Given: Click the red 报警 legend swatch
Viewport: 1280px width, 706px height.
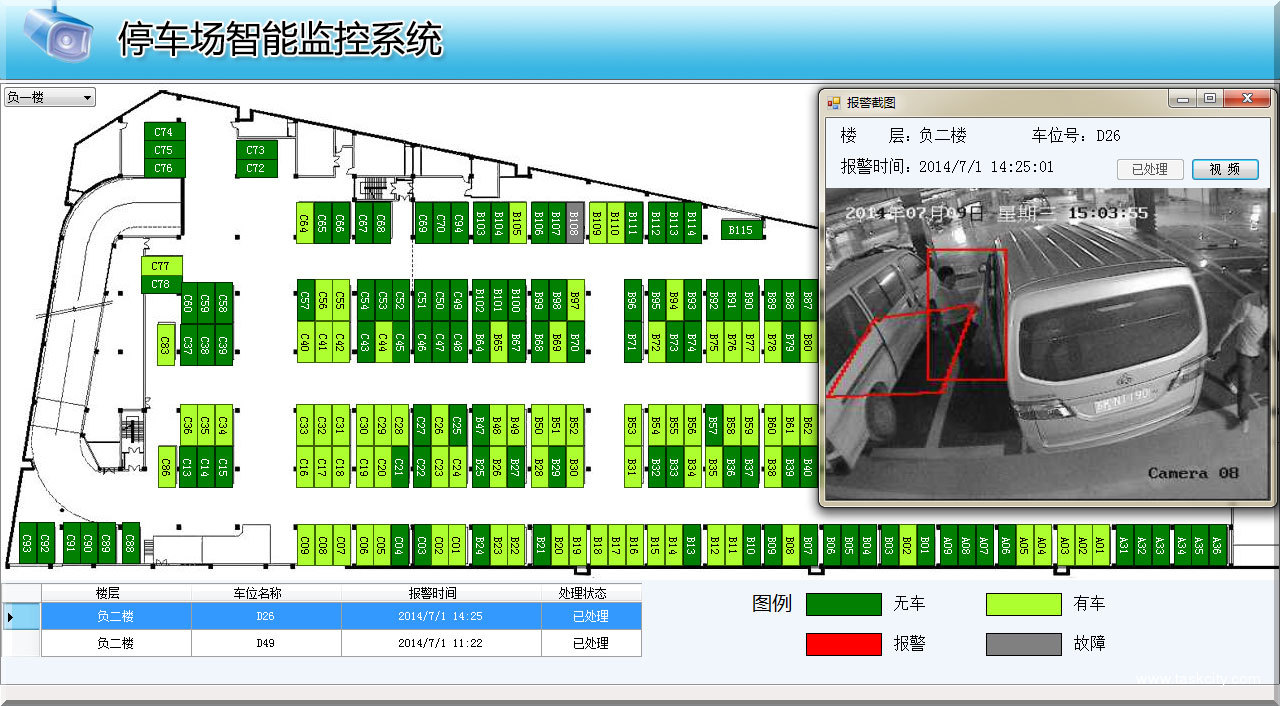Looking at the screenshot, I should click(843, 644).
